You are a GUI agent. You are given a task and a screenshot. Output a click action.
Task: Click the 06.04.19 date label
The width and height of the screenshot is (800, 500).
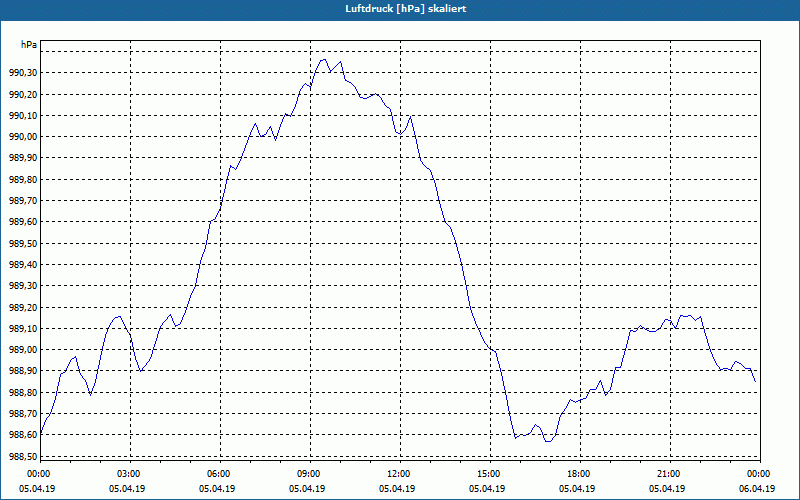757,489
